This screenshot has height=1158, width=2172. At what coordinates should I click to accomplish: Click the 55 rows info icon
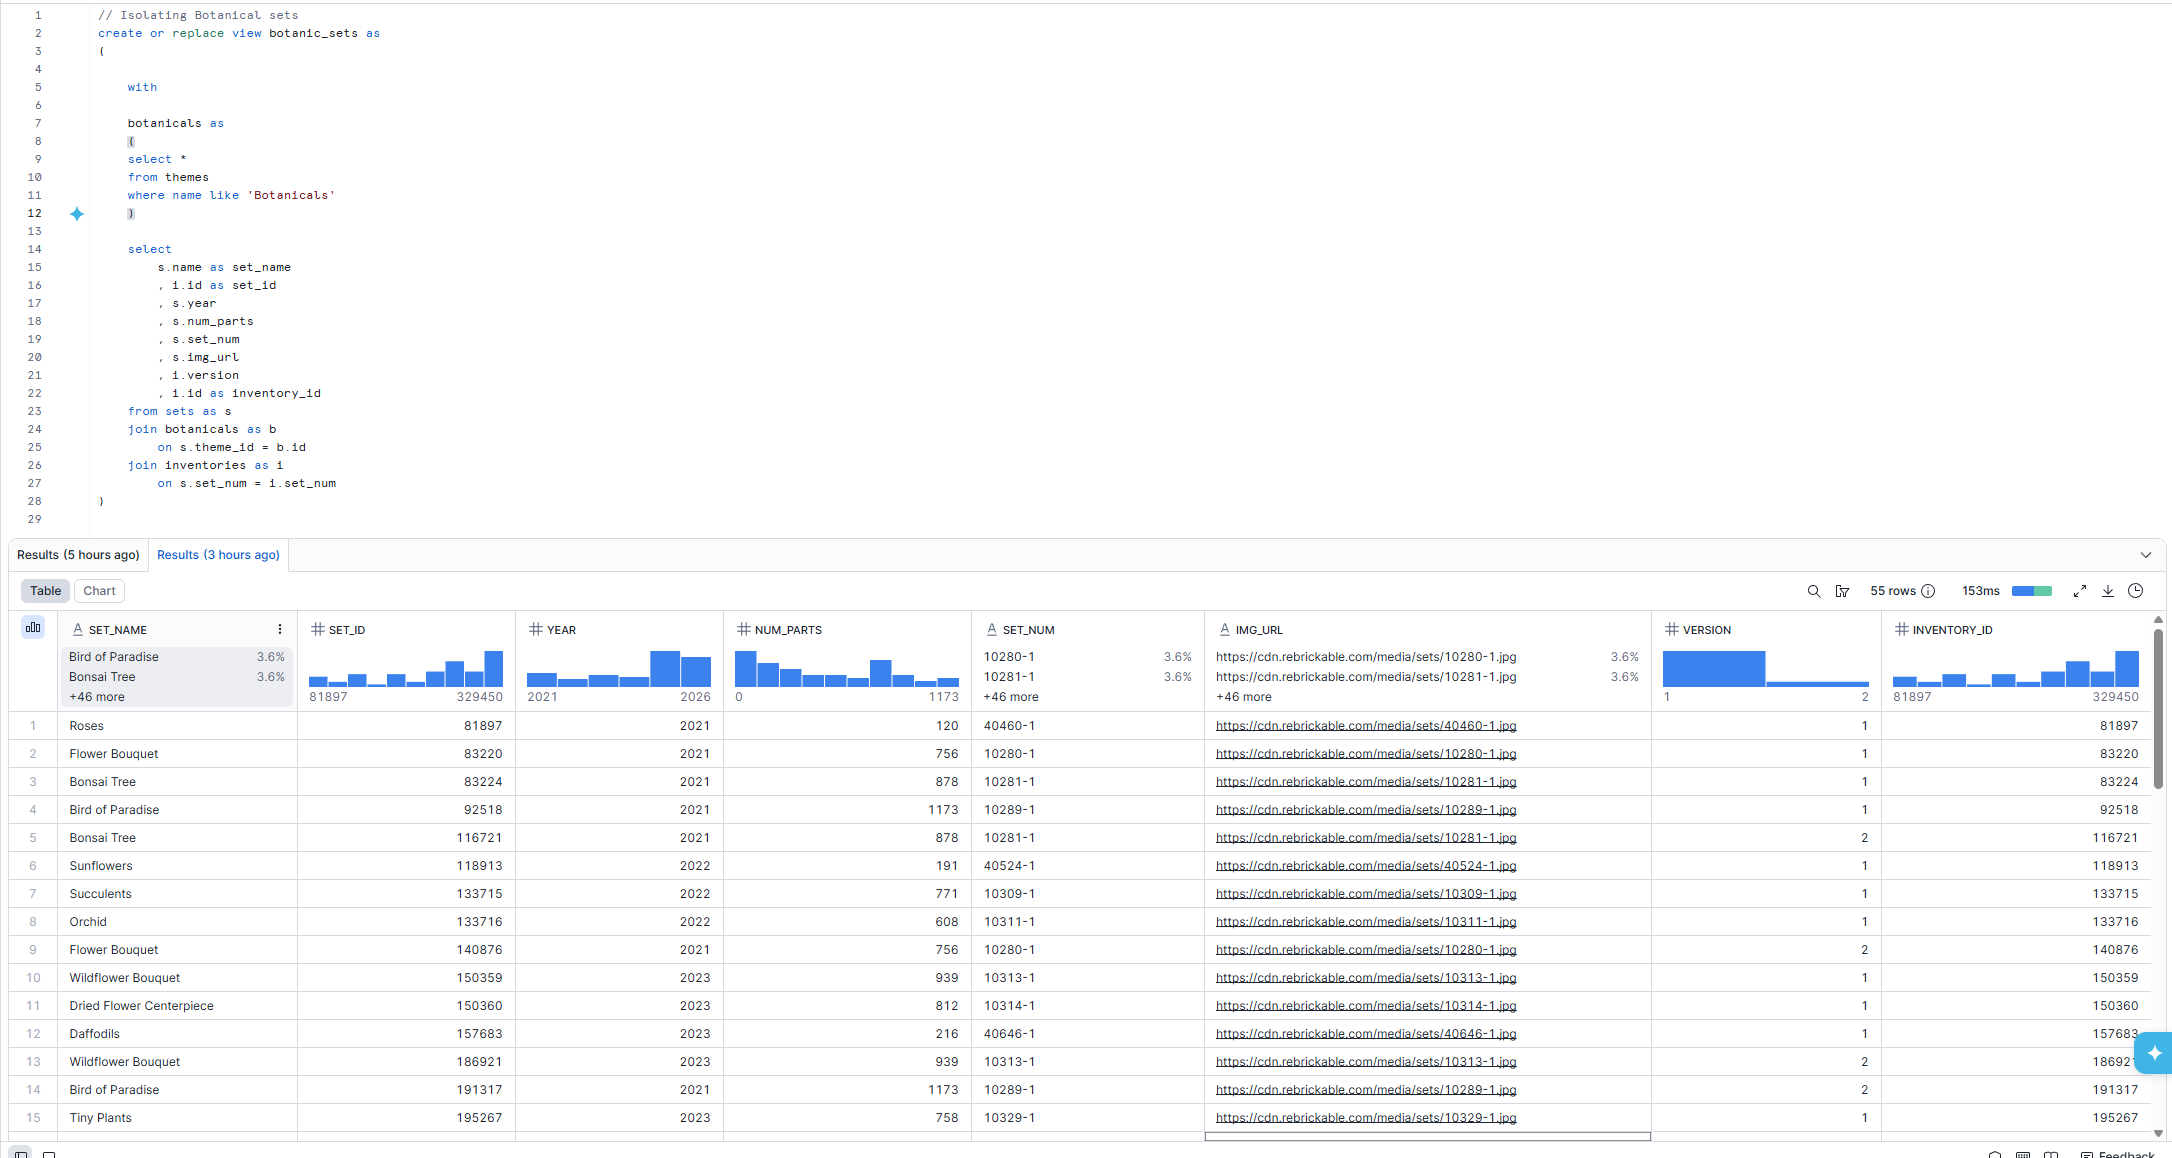pyautogui.click(x=1928, y=591)
